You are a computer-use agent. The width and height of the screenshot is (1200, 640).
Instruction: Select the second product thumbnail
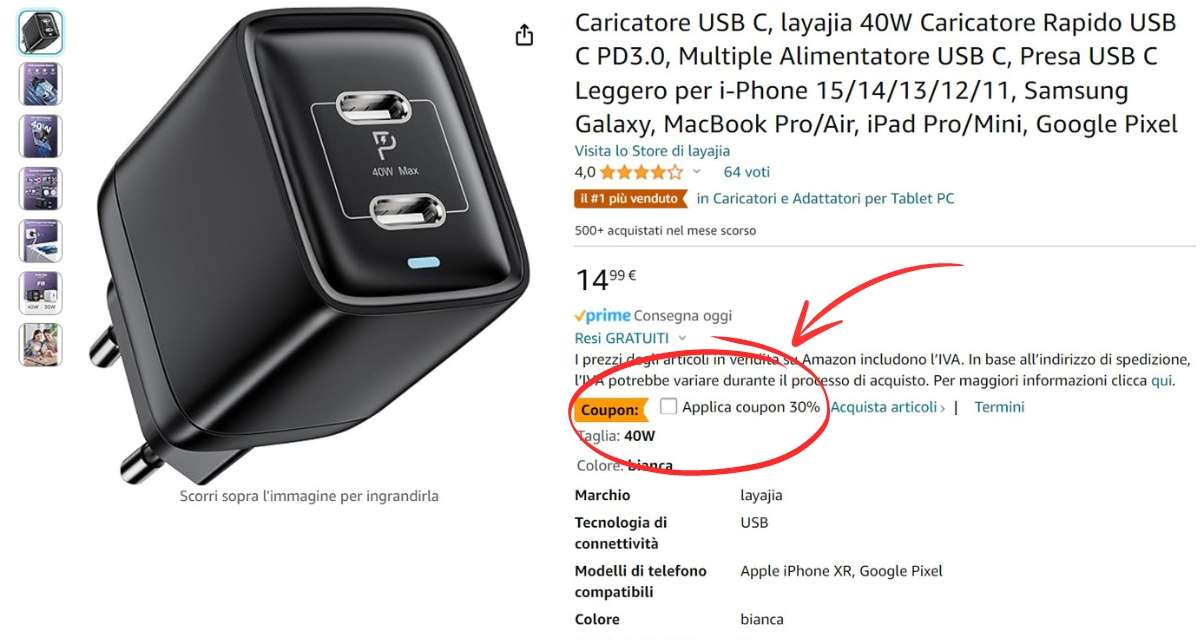(41, 84)
